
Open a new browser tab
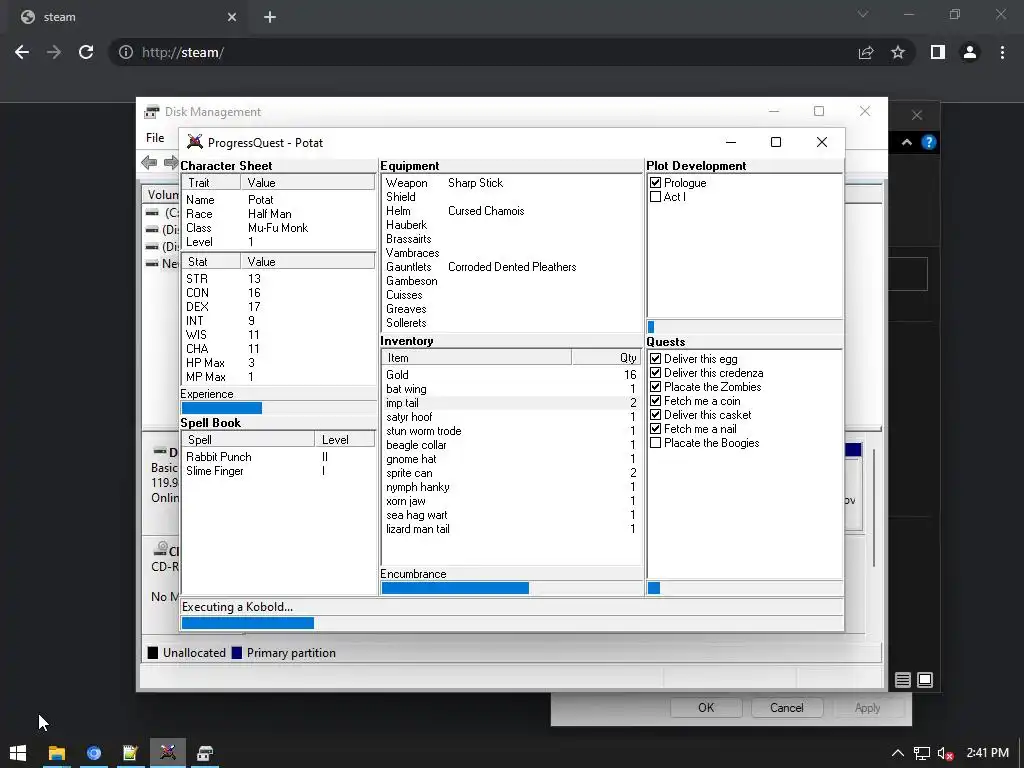(x=270, y=17)
